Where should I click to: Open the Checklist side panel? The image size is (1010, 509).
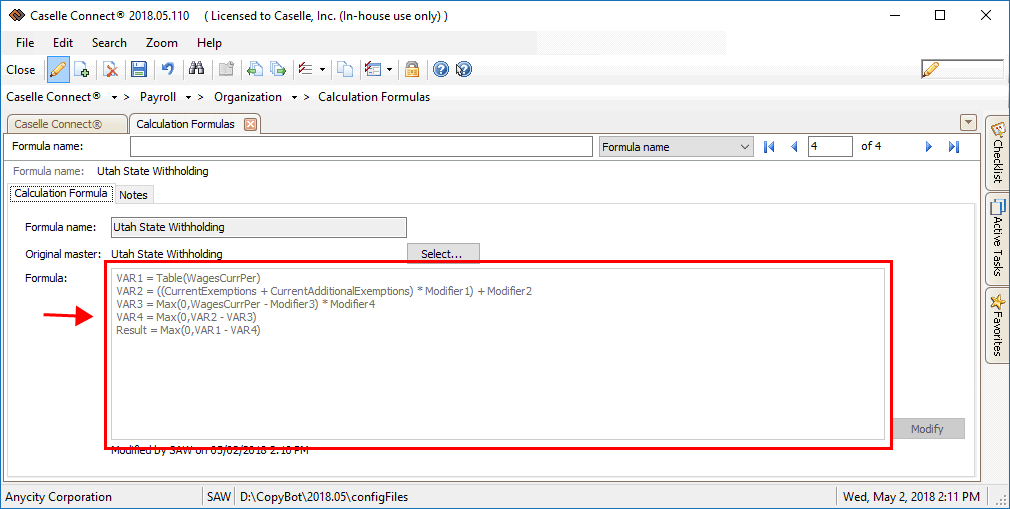point(997,153)
